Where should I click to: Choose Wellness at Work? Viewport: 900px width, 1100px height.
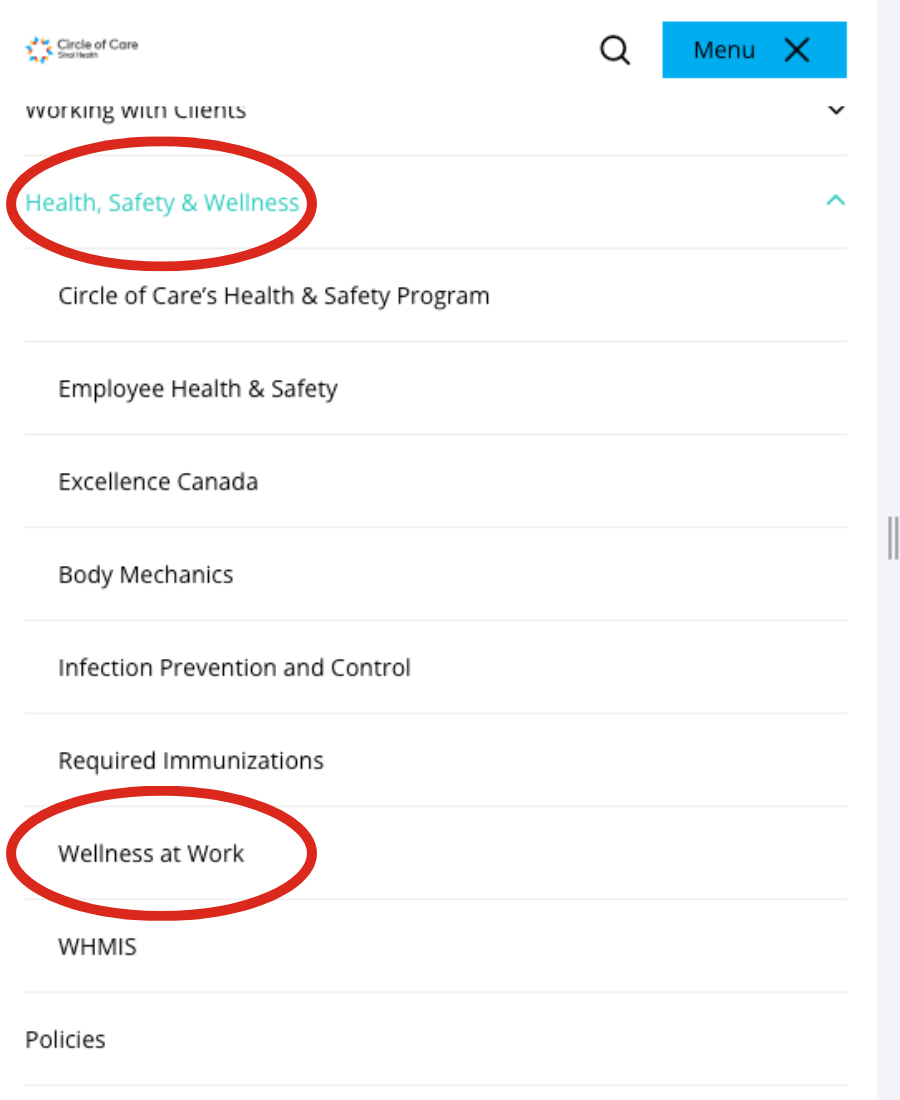pos(151,854)
